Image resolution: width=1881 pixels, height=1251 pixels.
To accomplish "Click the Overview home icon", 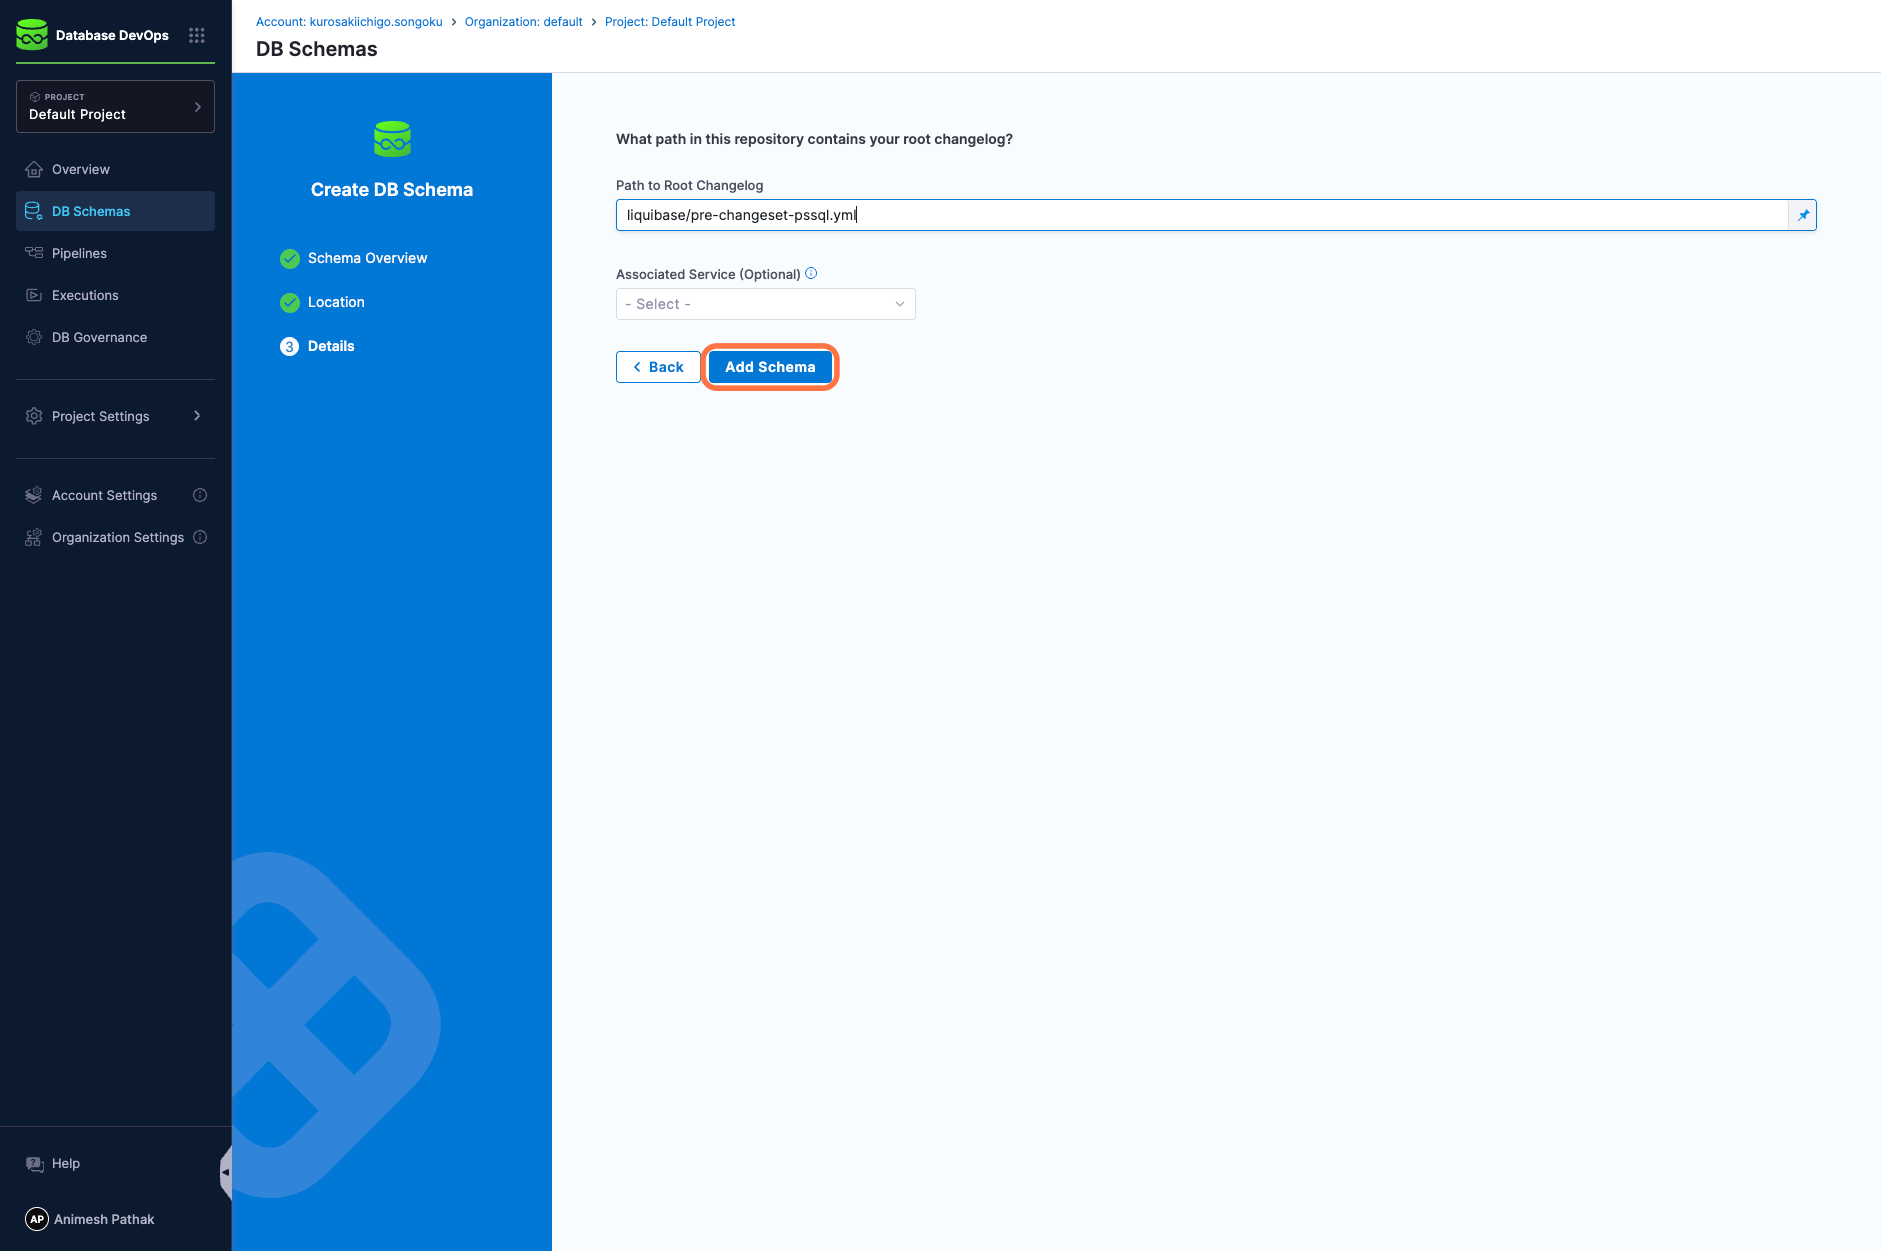I will coord(34,169).
